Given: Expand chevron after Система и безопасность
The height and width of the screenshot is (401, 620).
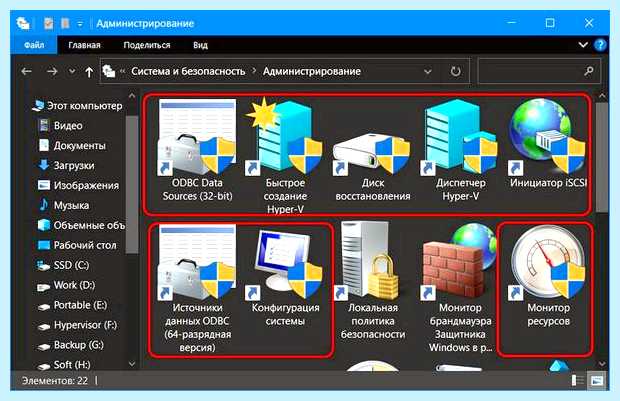Looking at the screenshot, I should 254,71.
